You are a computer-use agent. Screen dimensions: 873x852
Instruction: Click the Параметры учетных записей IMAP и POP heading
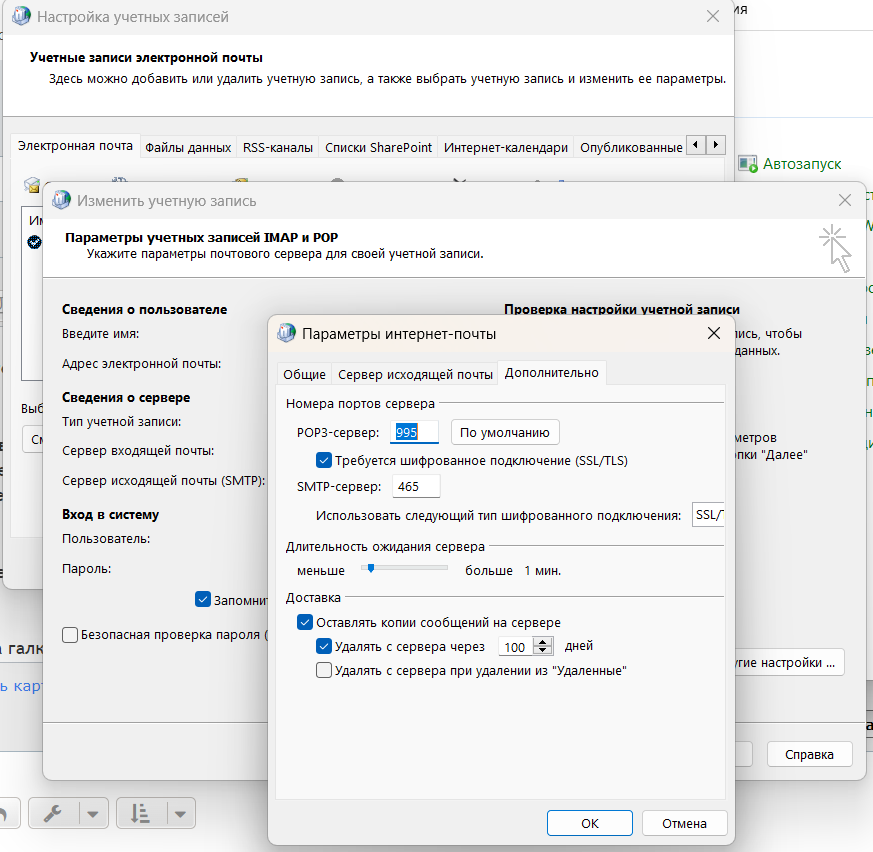pos(202,237)
